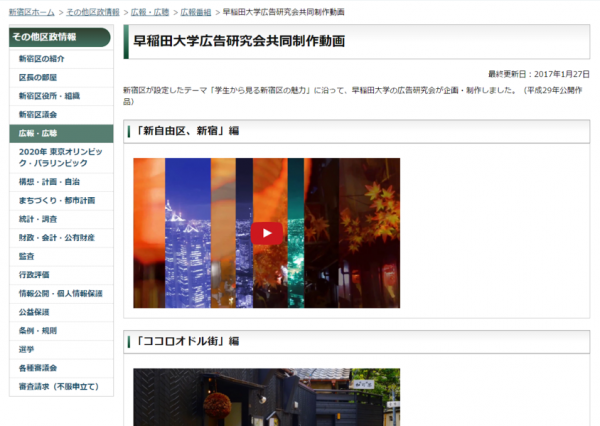Open 新宿区議会 sidebar item
Viewport: 600px width, 426px height.
[x=61, y=115]
